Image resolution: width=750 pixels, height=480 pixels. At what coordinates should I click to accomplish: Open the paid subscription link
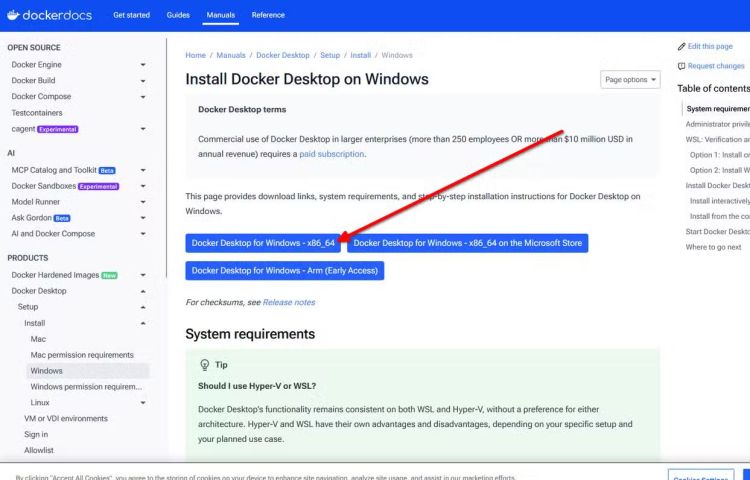point(332,154)
